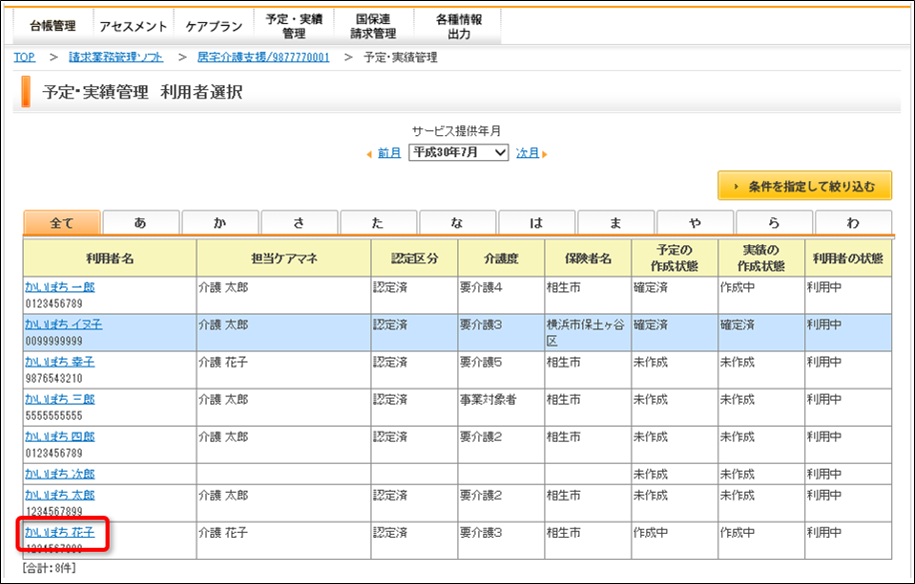This screenshot has height=584, width=915.
Task: Select the さ kana tab
Action: pyautogui.click(x=299, y=223)
